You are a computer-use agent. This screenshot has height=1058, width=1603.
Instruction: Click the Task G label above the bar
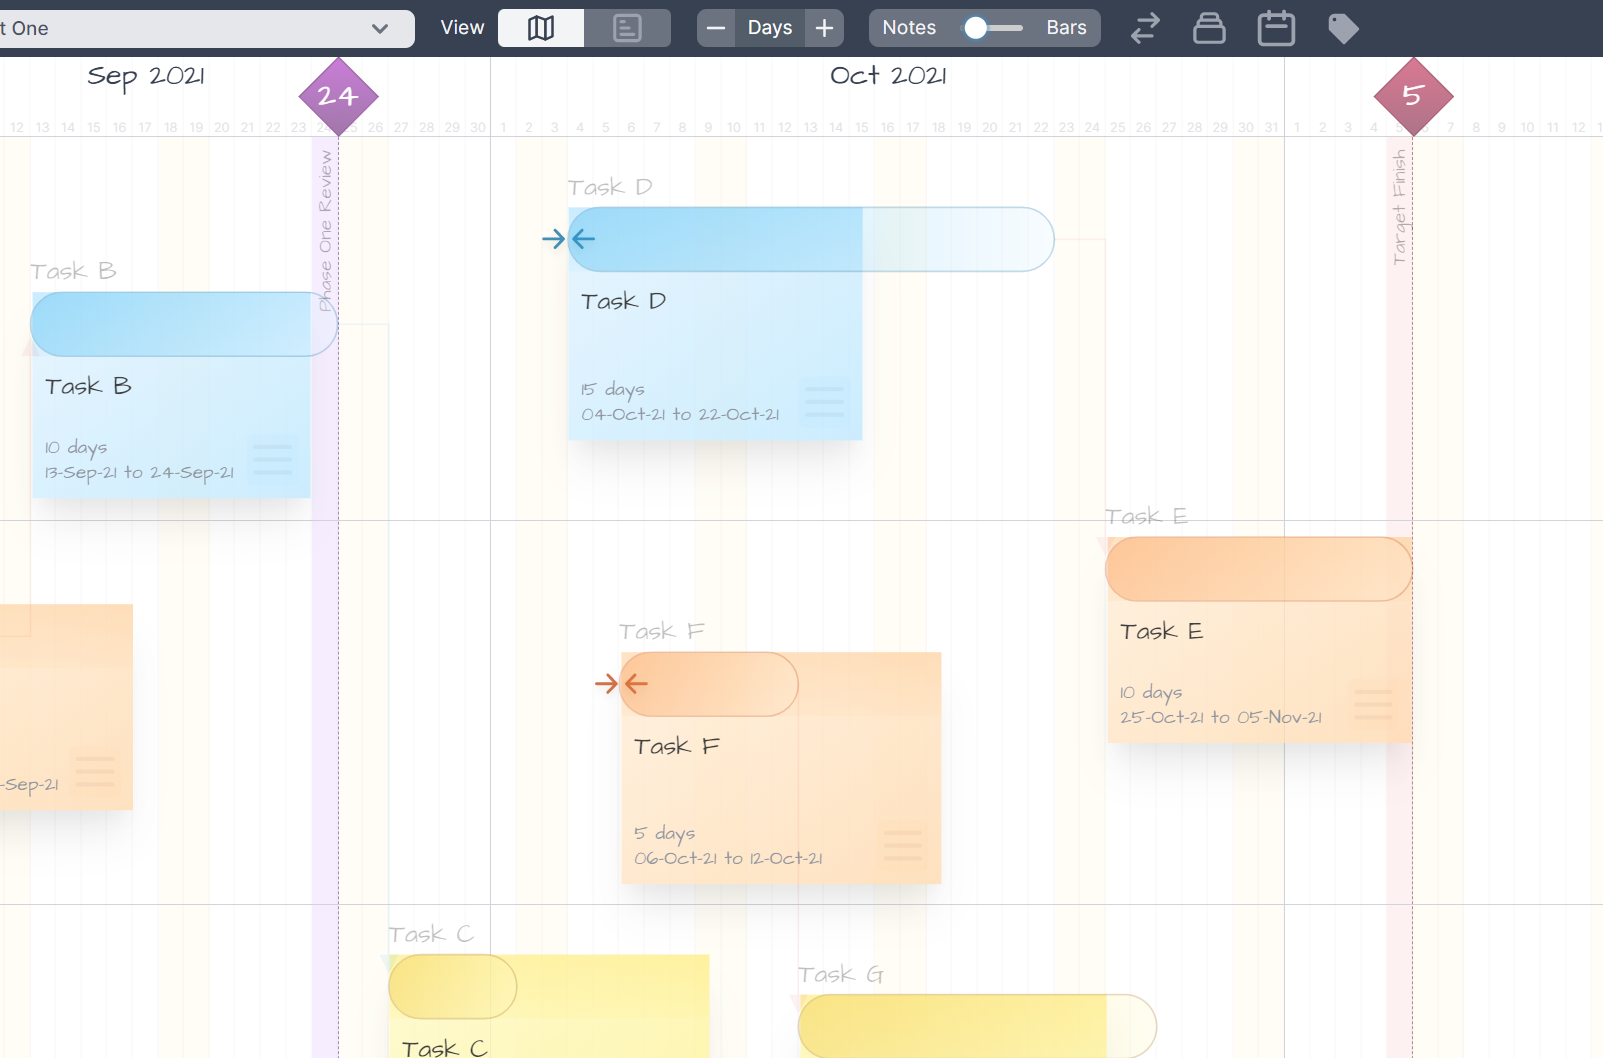point(841,974)
